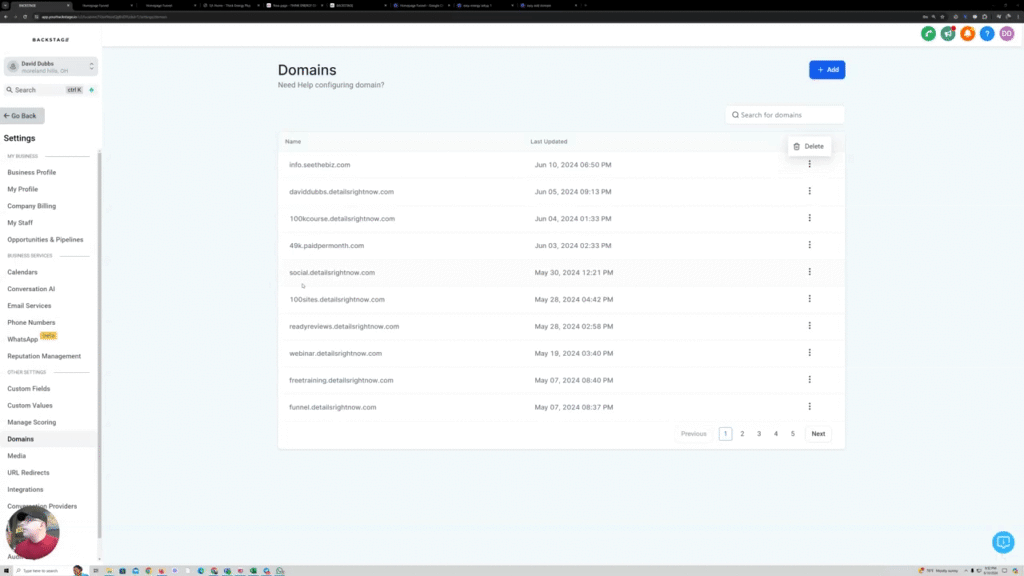Click the Search for domains field

784,115
